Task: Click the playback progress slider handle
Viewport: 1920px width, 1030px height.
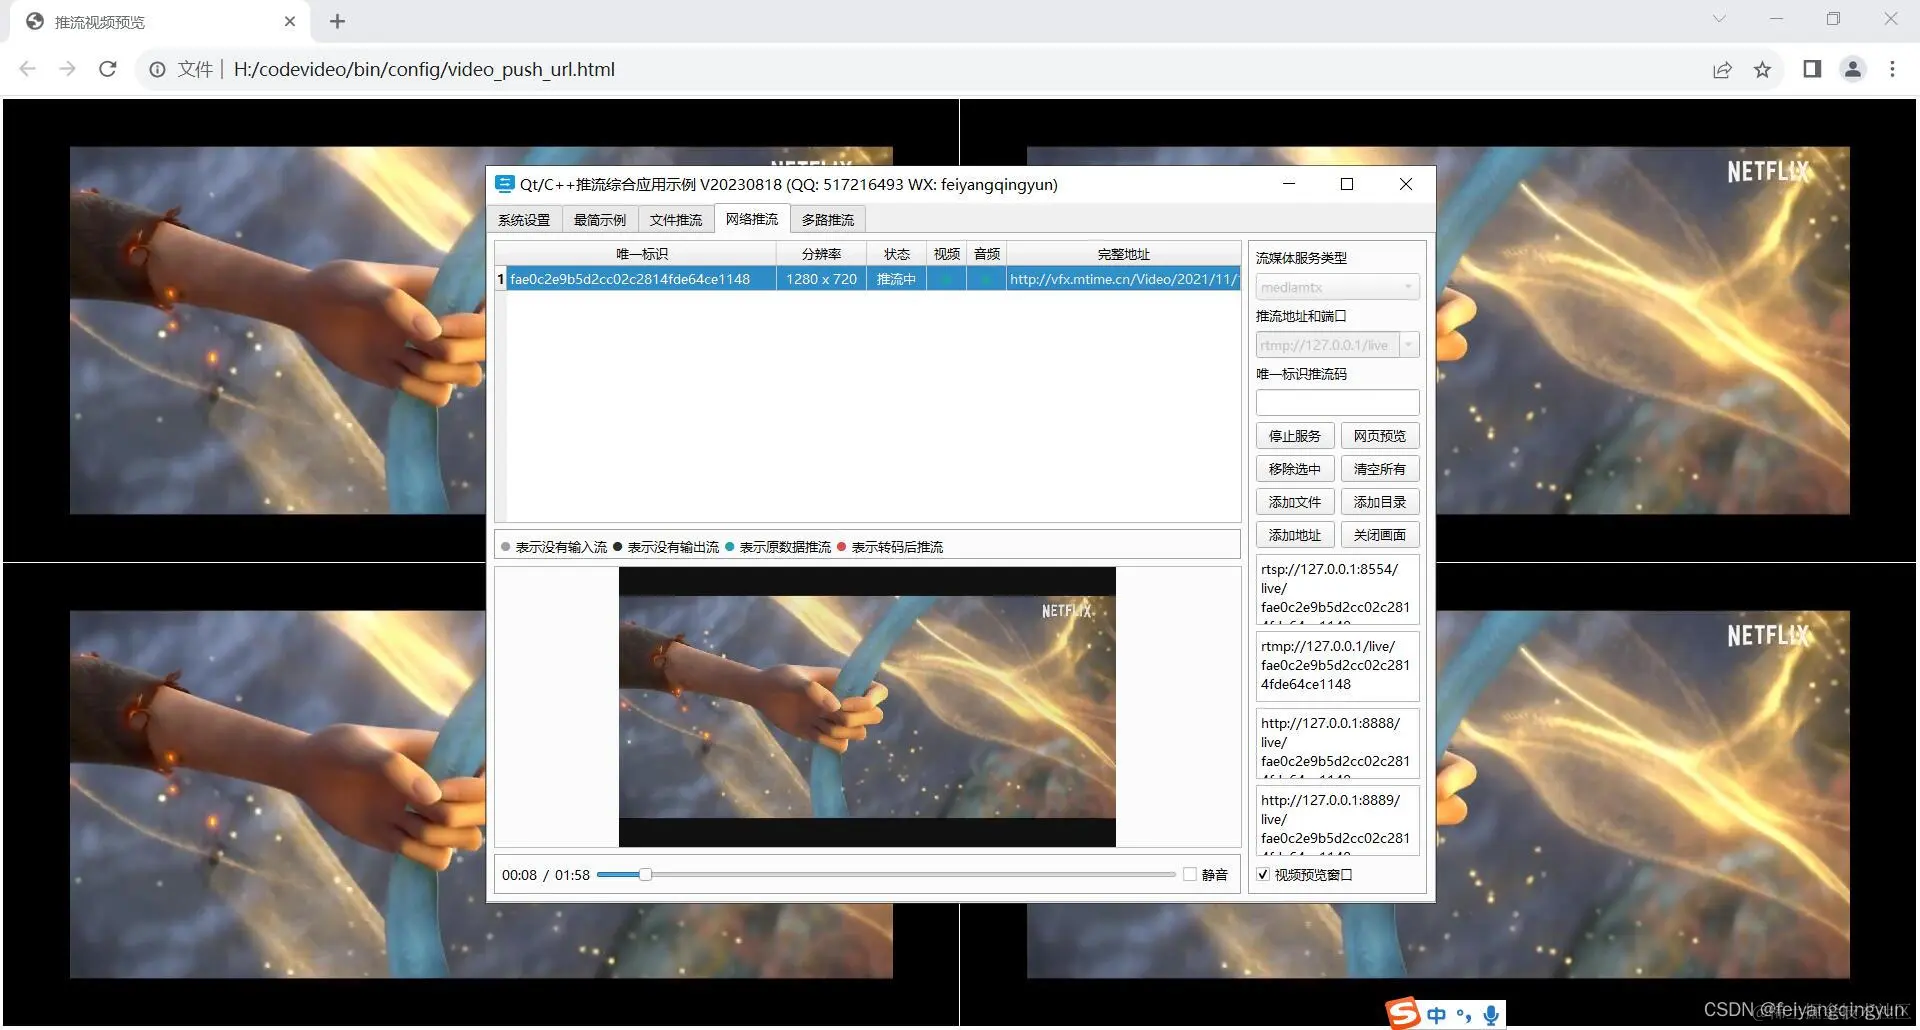Action: point(646,874)
